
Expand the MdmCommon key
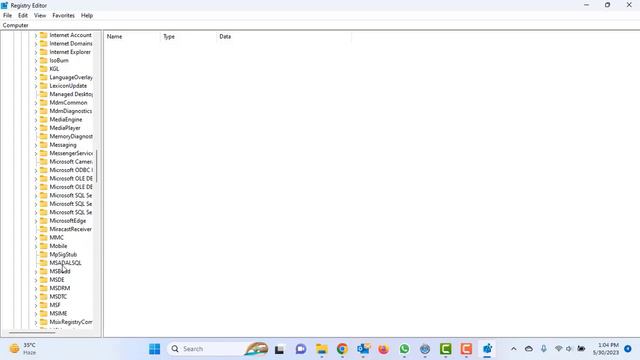[36, 103]
